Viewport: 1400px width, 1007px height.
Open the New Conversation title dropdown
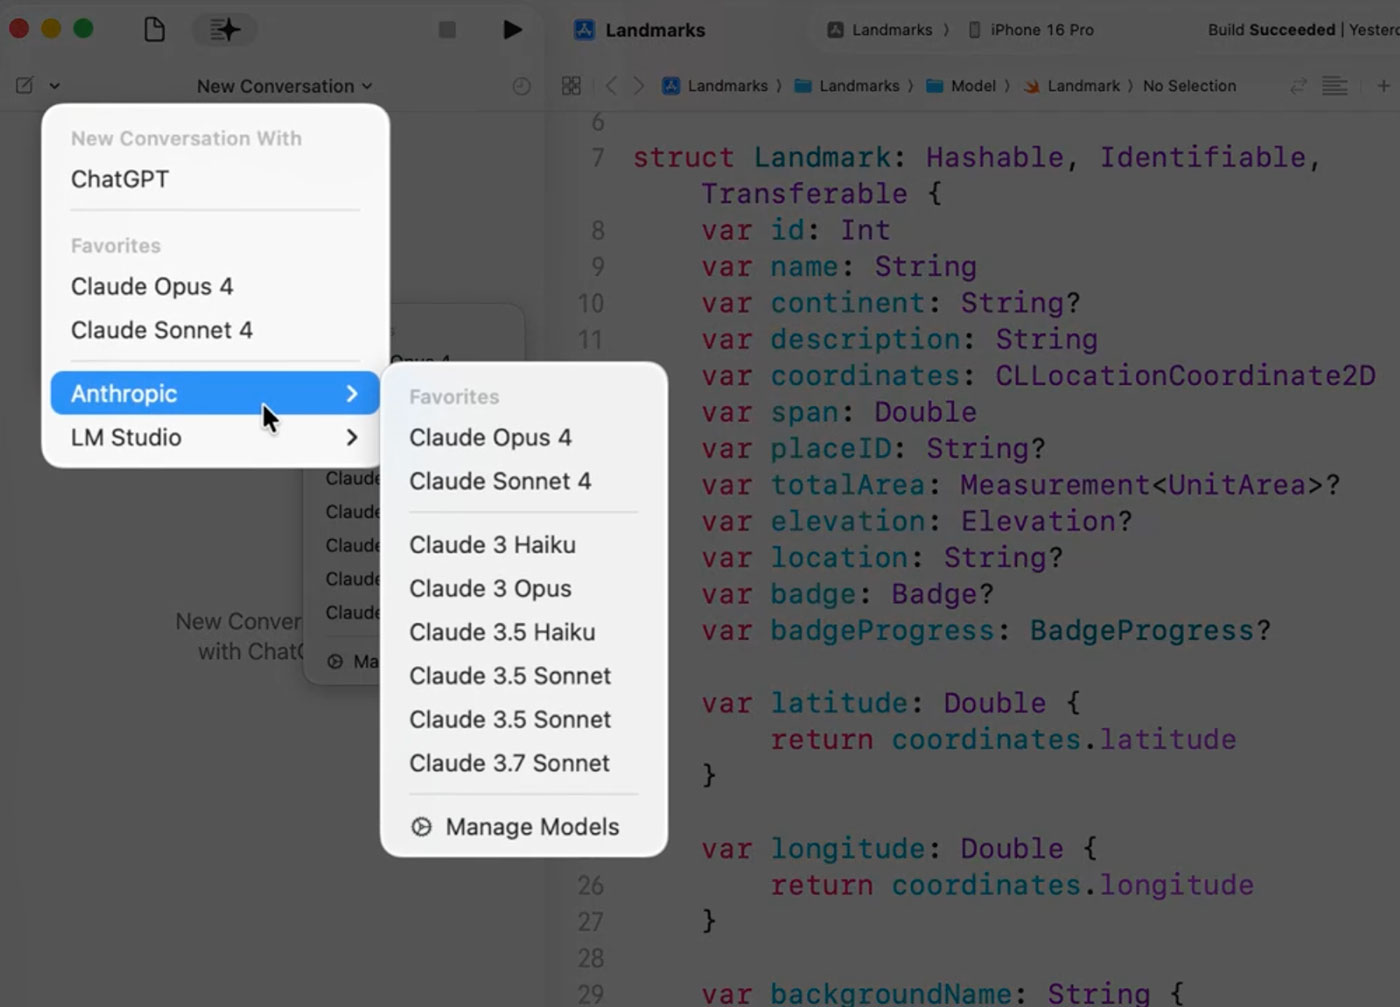click(x=284, y=86)
